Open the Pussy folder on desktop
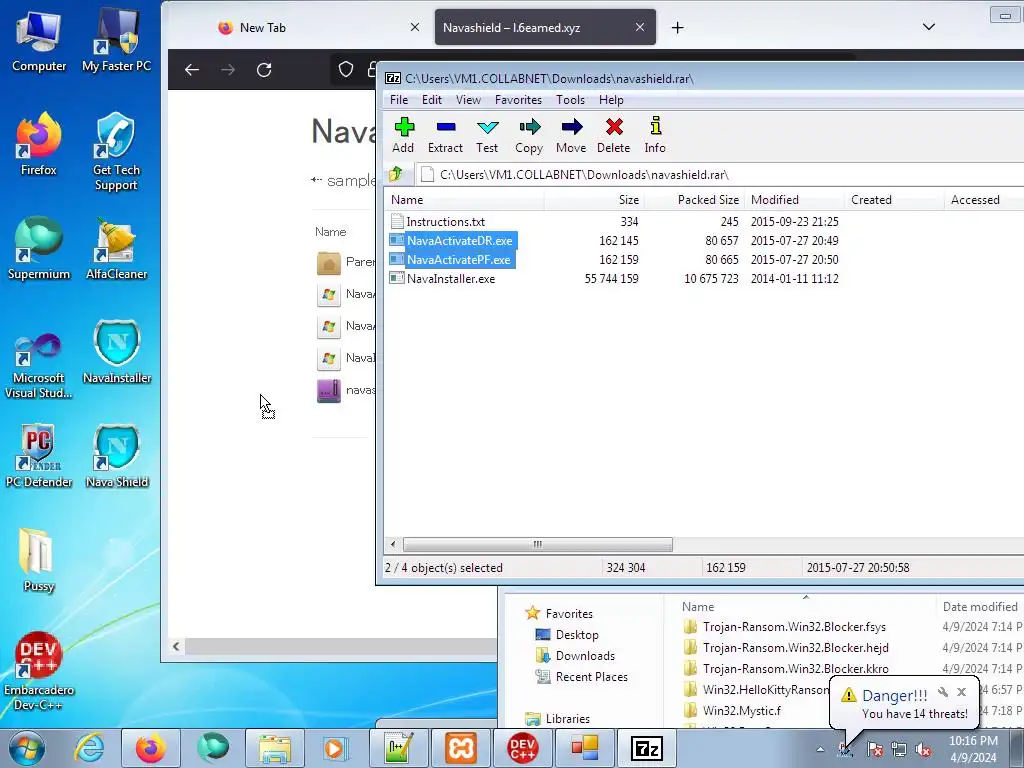The image size is (1024, 768). coord(39,560)
